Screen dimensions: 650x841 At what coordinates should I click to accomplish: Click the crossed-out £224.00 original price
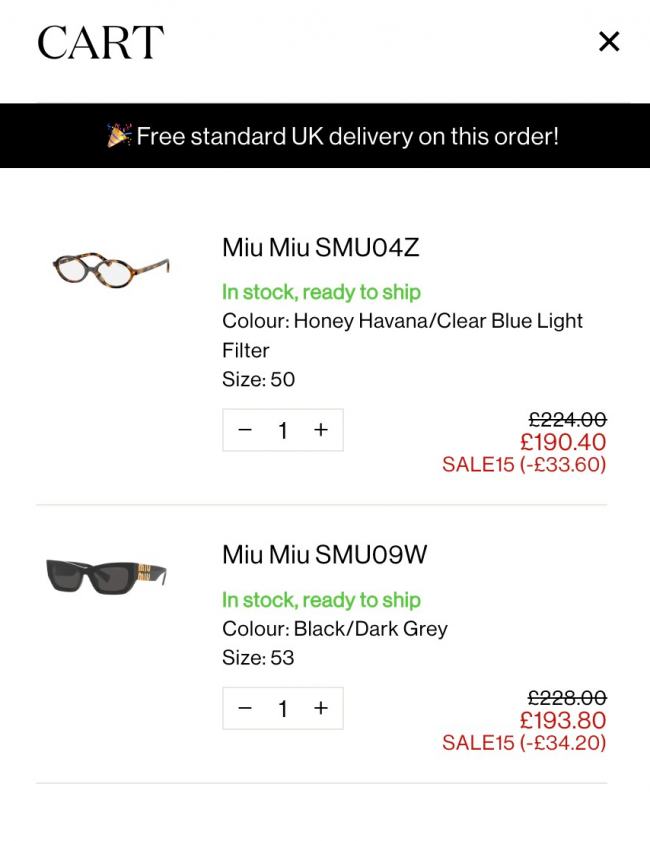pyautogui.click(x=567, y=420)
